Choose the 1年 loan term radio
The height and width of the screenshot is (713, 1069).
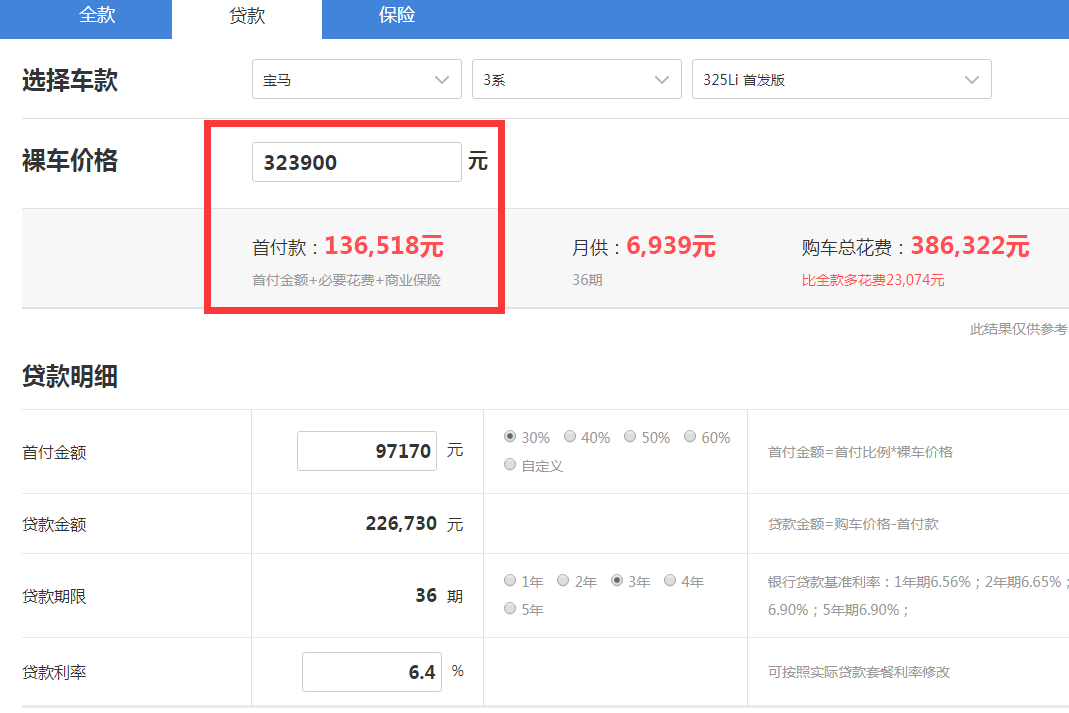coord(510,581)
